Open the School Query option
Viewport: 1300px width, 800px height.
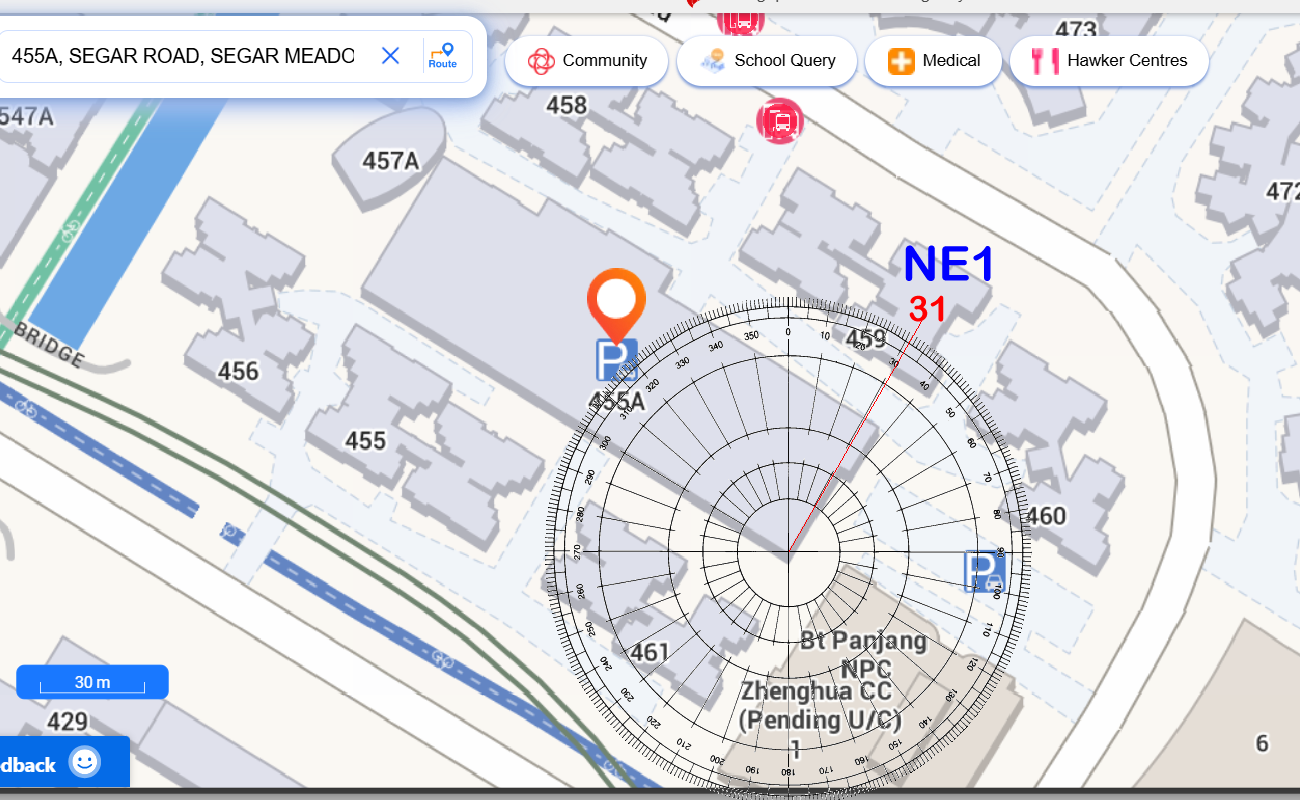[768, 61]
